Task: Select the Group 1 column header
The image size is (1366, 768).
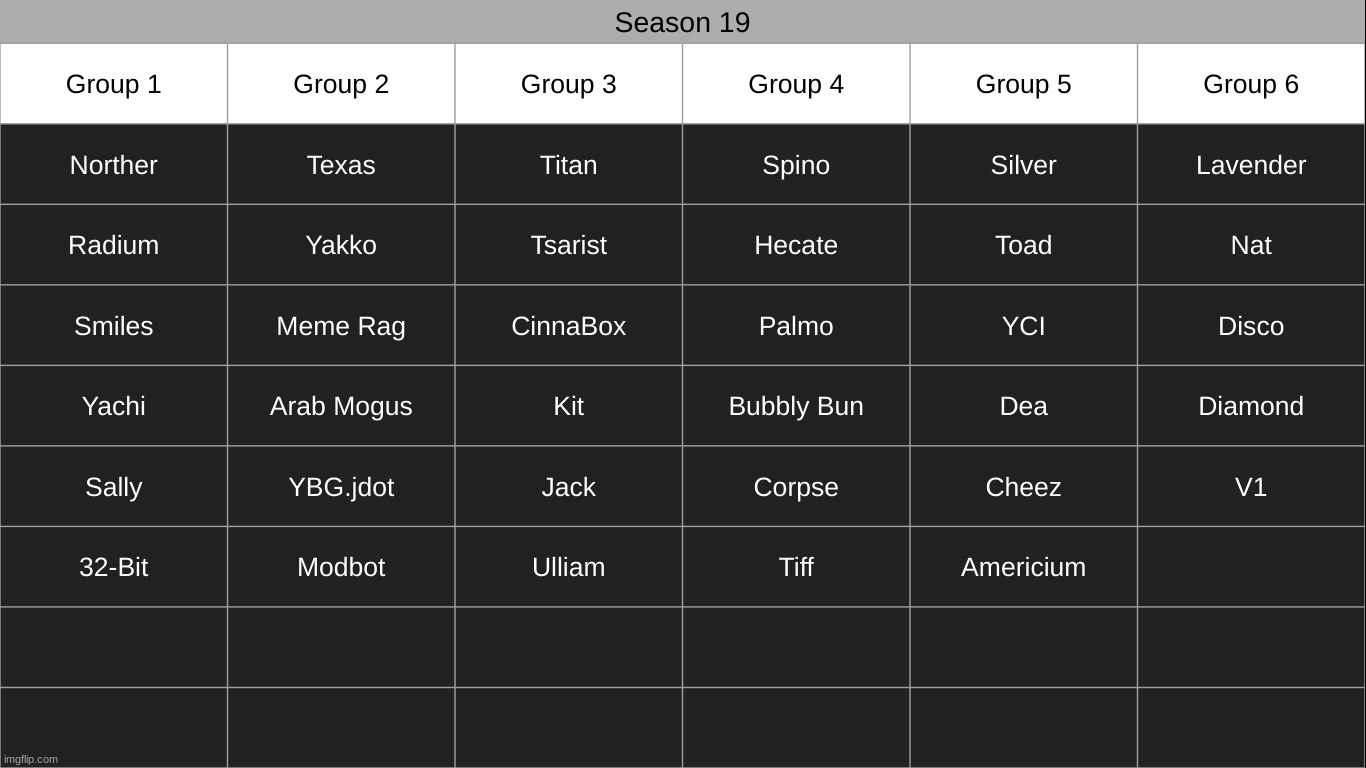Action: point(113,84)
